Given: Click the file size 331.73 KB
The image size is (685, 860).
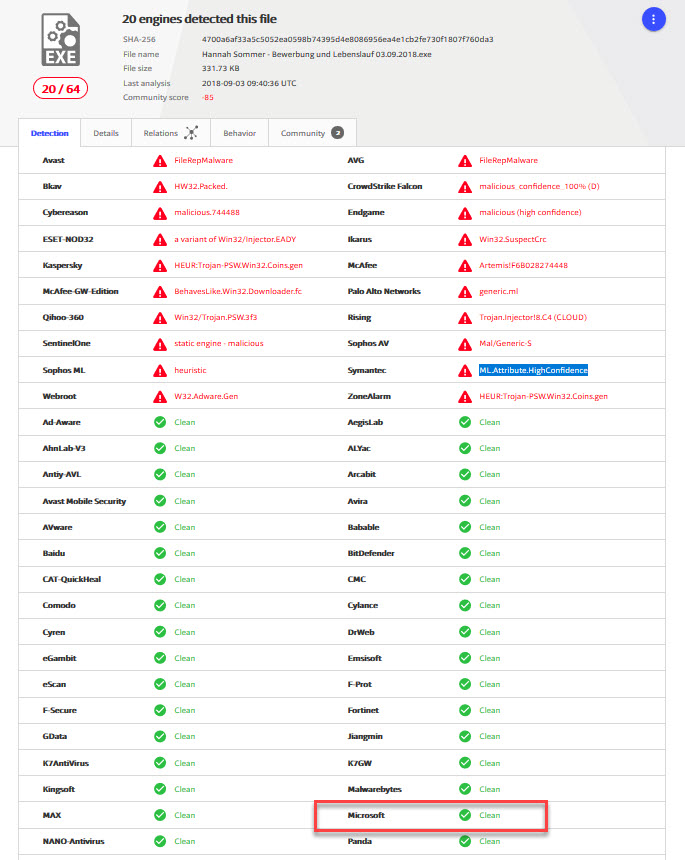Looking at the screenshot, I should coord(220,68).
